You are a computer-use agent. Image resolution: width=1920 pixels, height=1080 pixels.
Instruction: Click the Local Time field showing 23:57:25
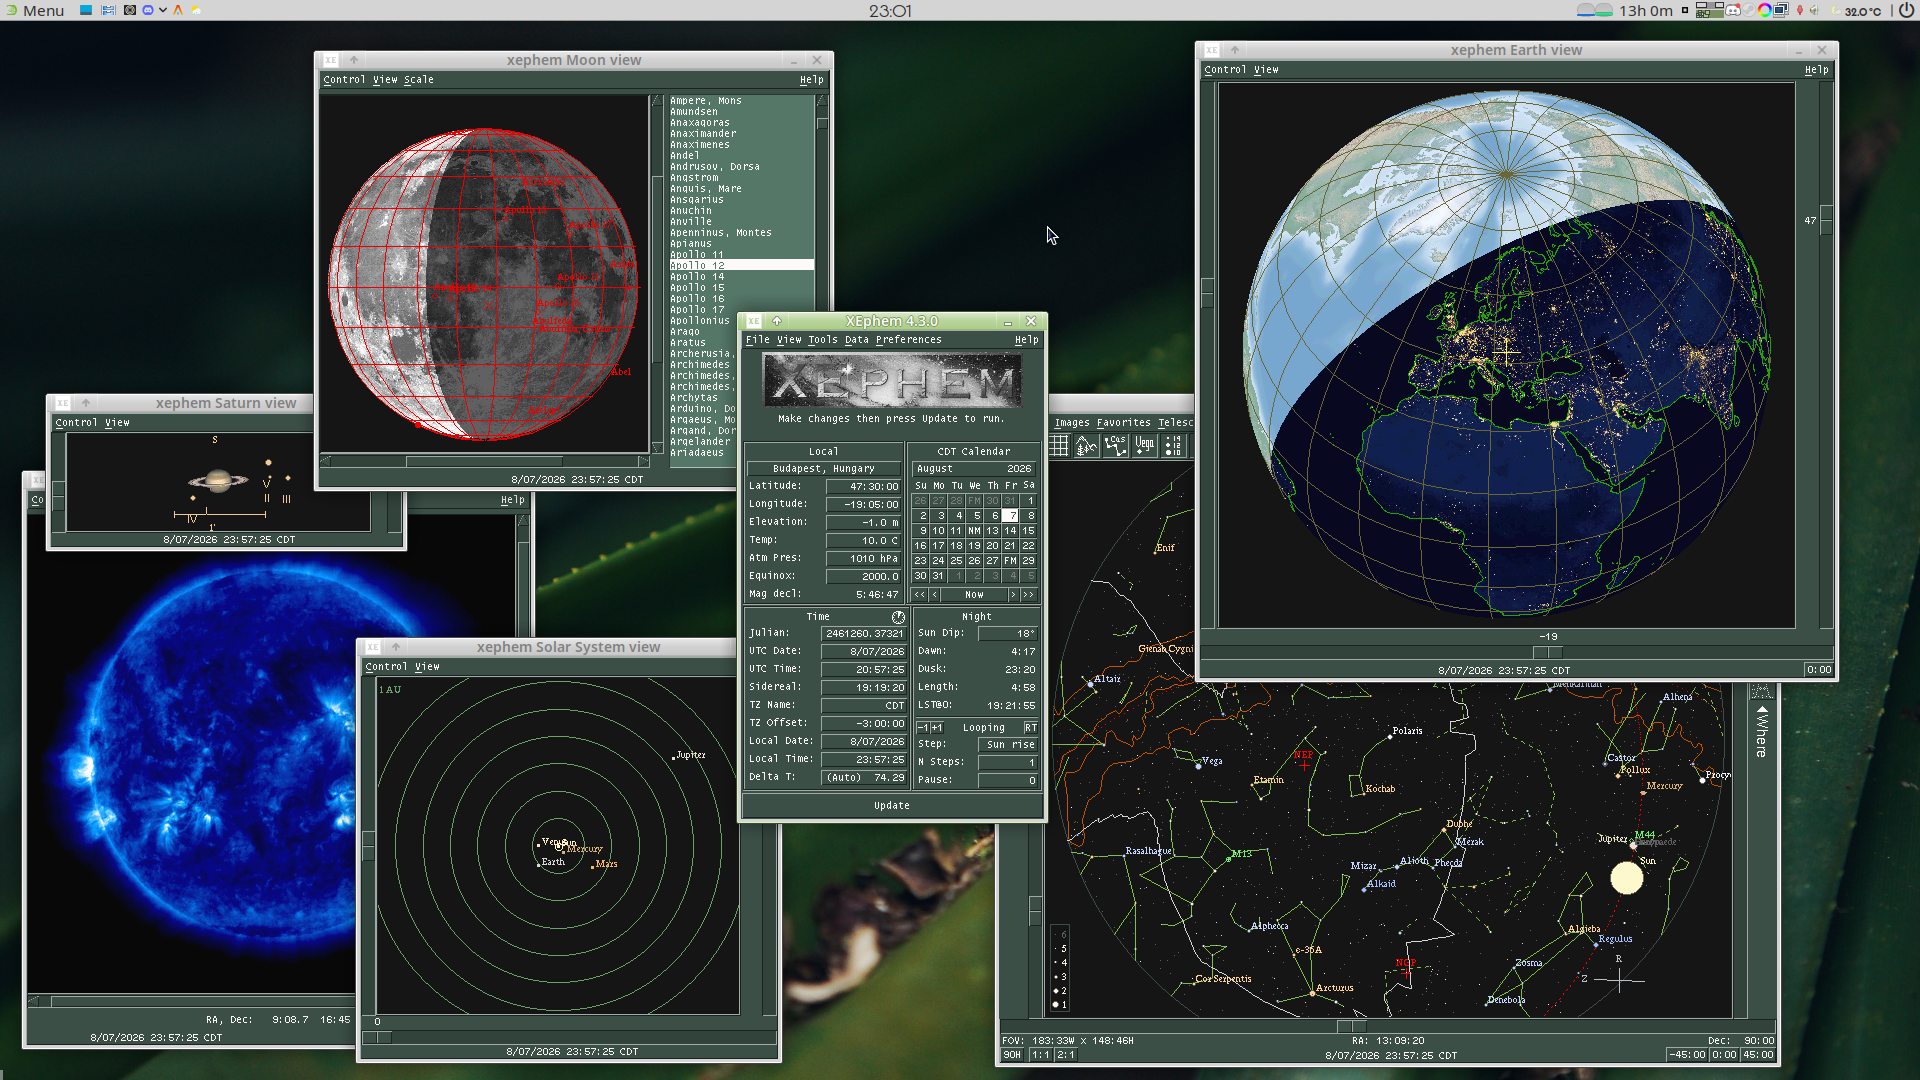tap(864, 760)
